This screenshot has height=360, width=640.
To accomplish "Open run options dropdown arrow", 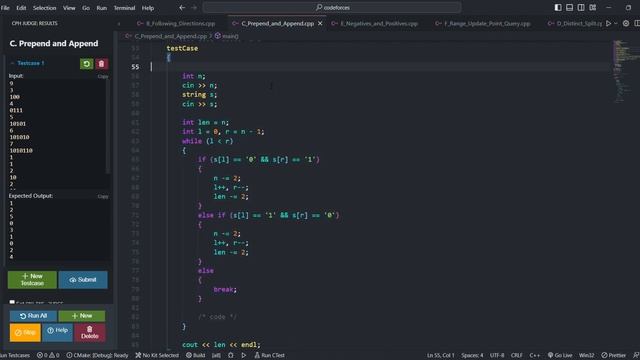I will 616,24.
